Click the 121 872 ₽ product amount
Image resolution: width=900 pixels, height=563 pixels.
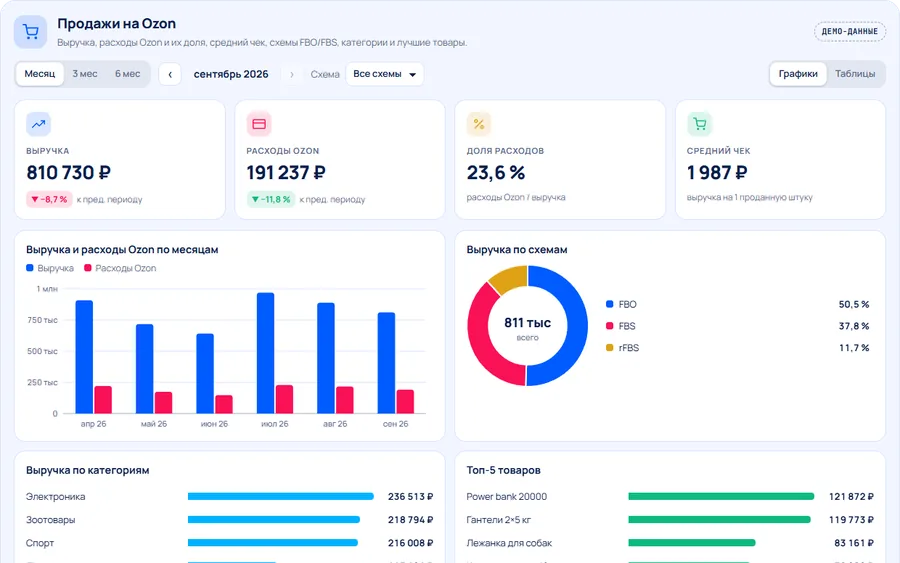click(851, 496)
